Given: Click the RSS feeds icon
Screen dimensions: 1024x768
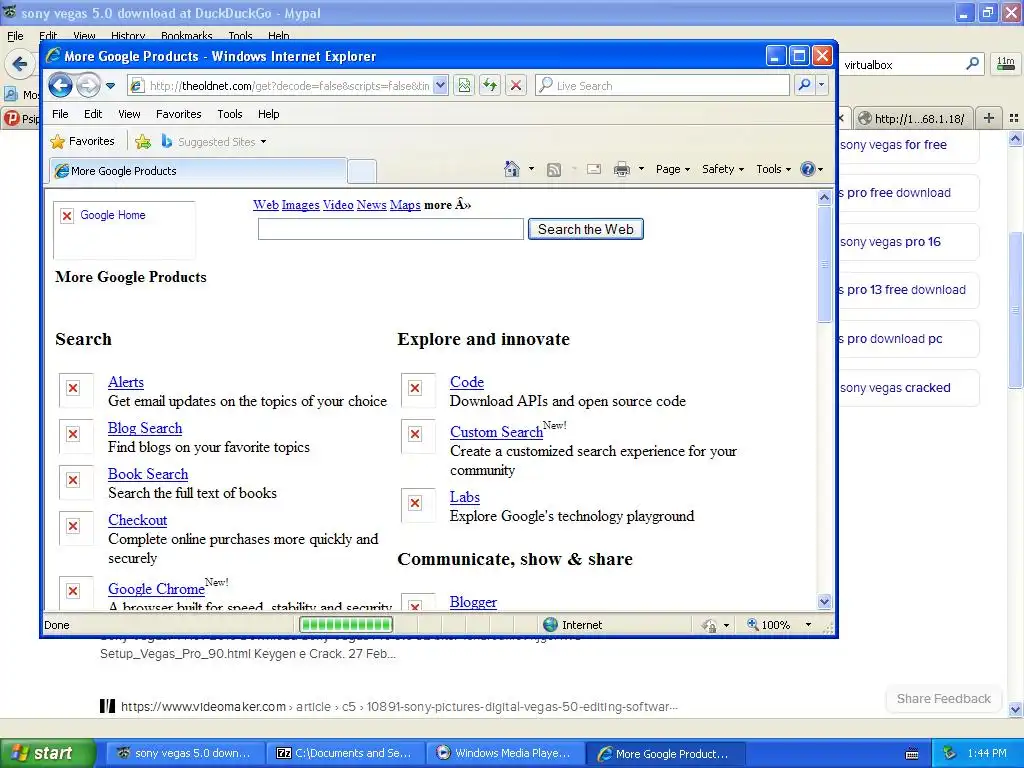Looking at the screenshot, I should (554, 170).
